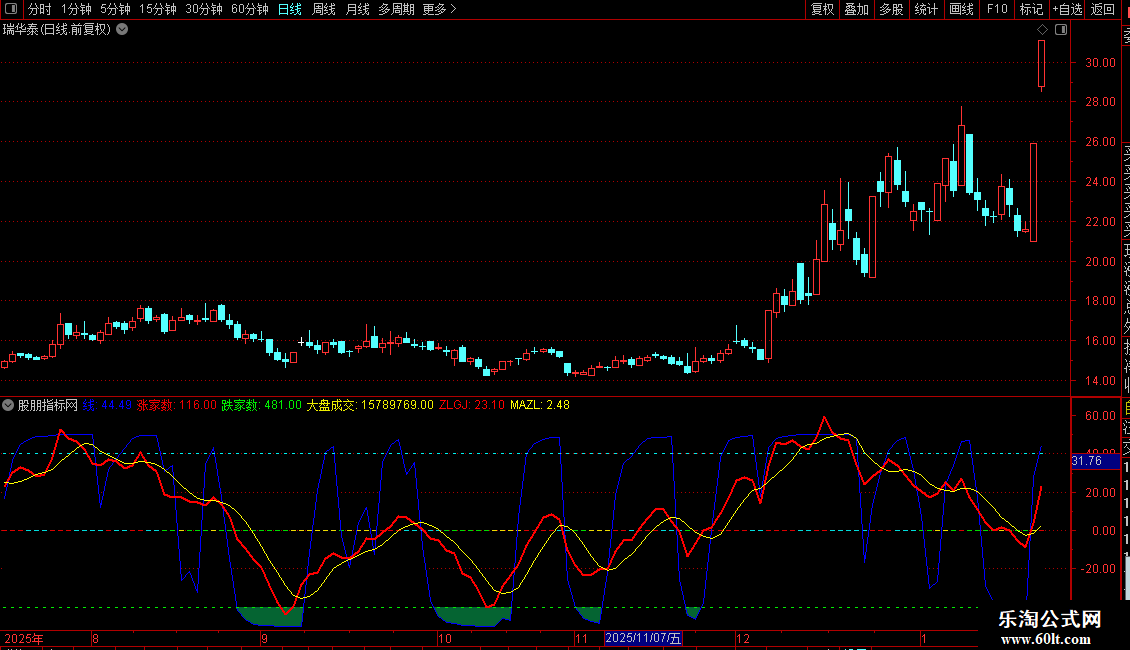Click the MAZL: 2.48 value
Image resolution: width=1130 pixels, height=650 pixels.
(540, 405)
